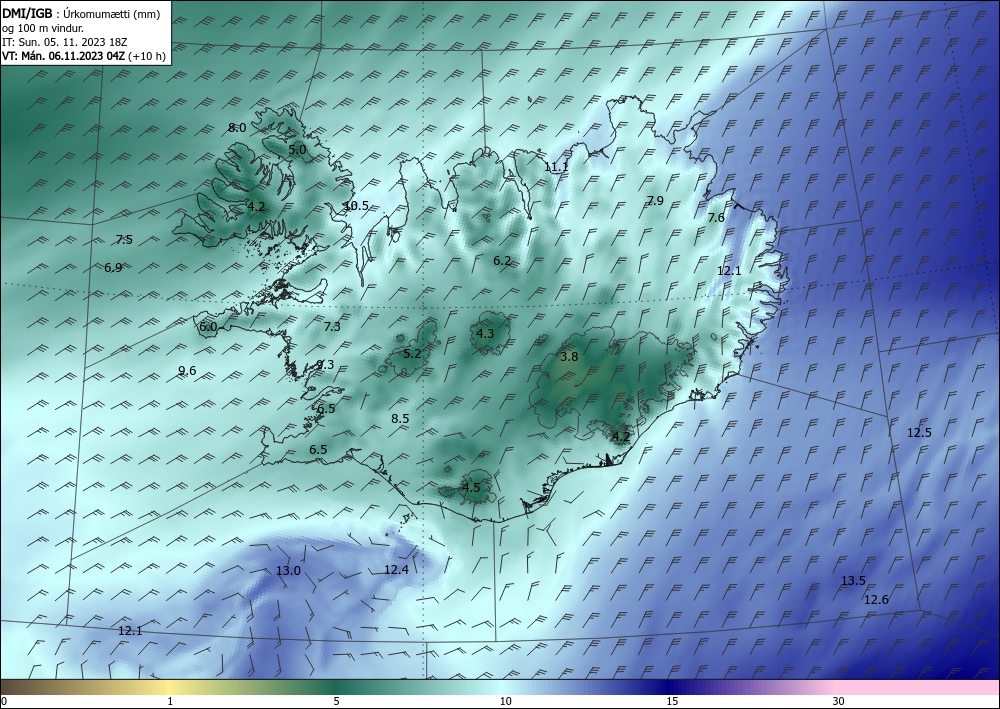Select the 9.6 value over the sea

(188, 370)
